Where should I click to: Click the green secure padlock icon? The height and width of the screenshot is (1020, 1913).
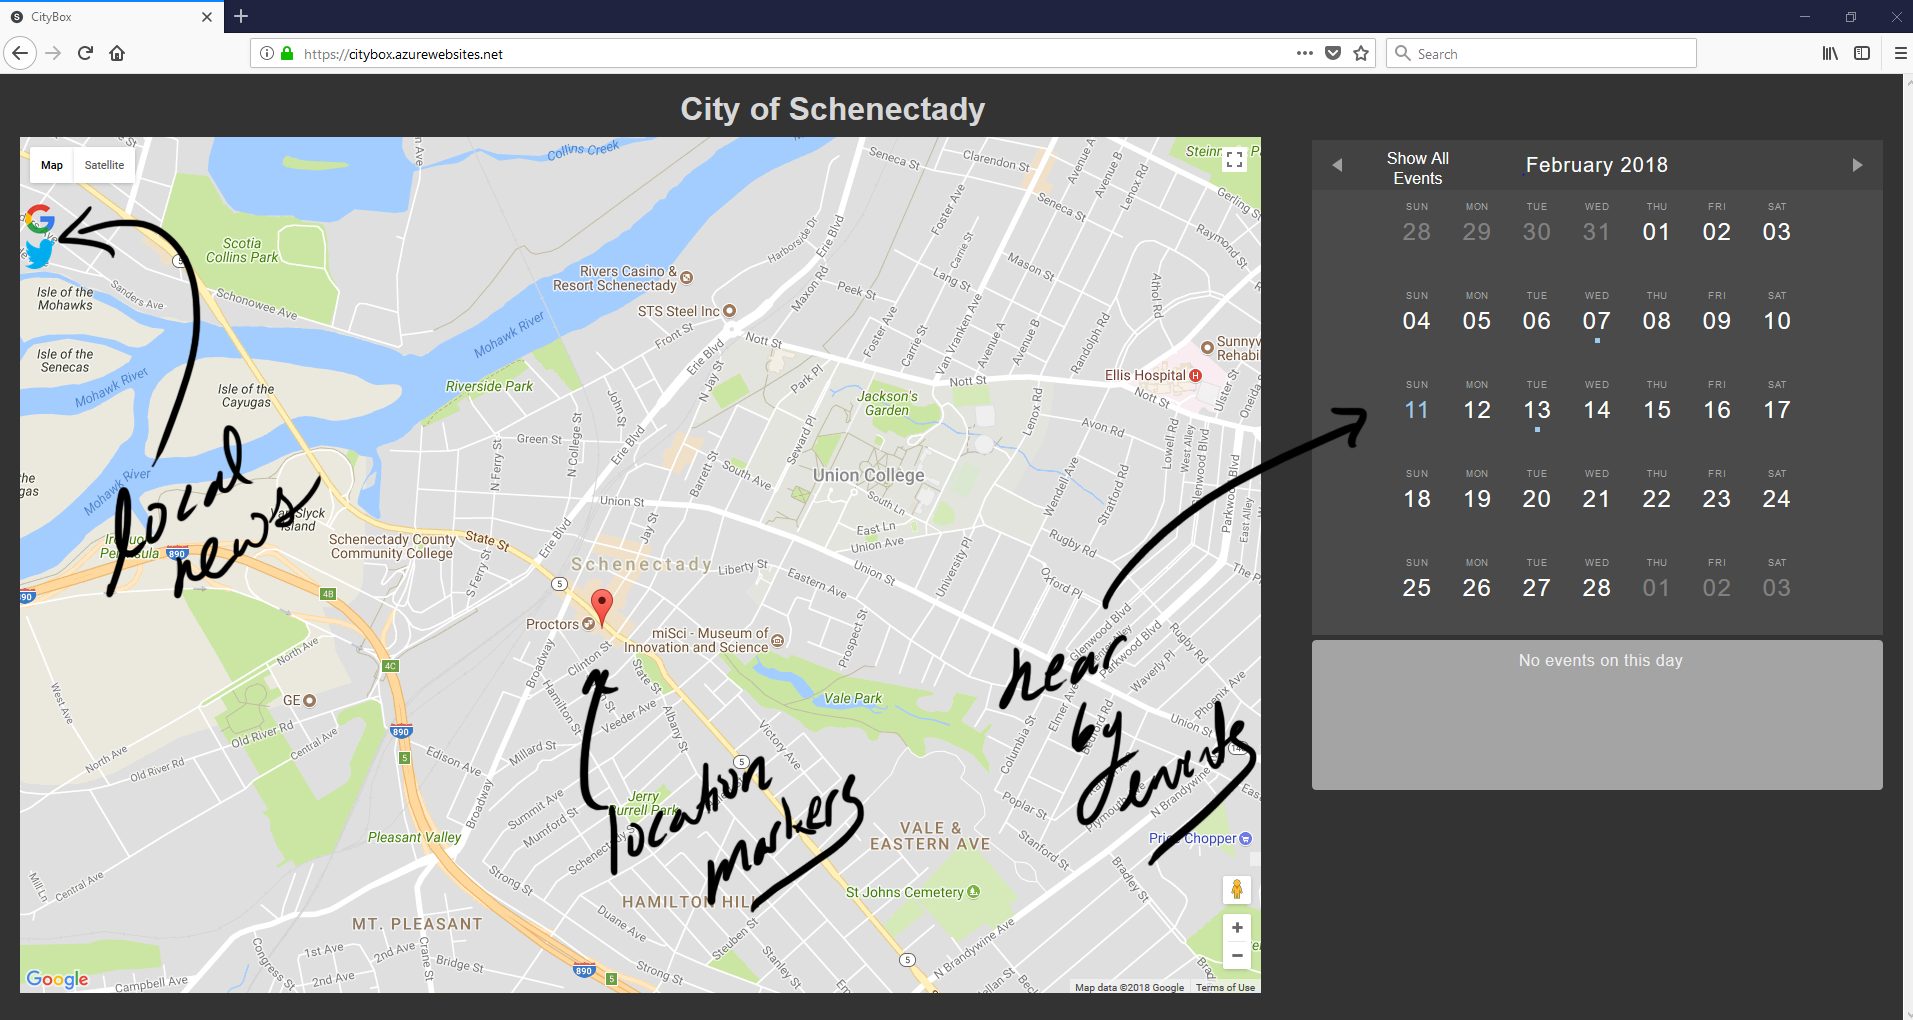click(287, 53)
